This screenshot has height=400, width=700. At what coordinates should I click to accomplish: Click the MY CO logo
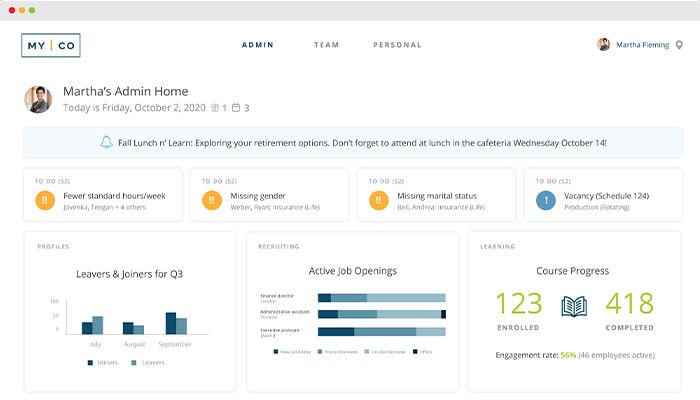tap(50, 45)
